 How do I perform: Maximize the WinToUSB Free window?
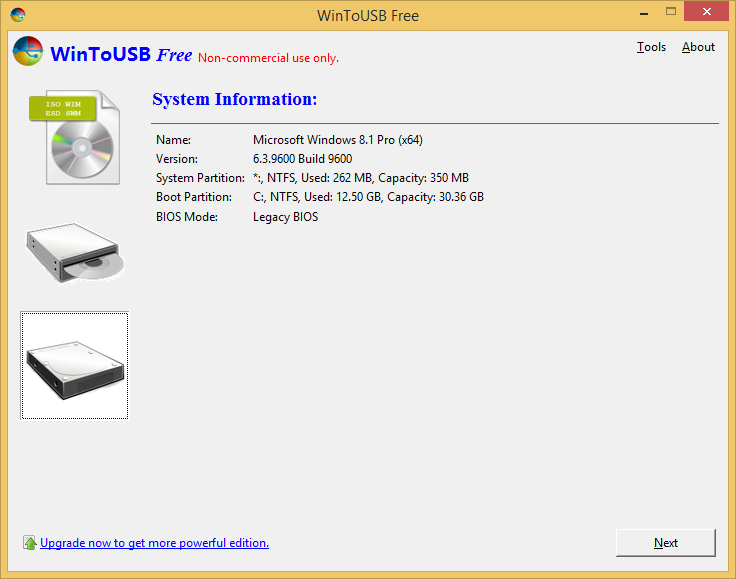click(x=671, y=12)
